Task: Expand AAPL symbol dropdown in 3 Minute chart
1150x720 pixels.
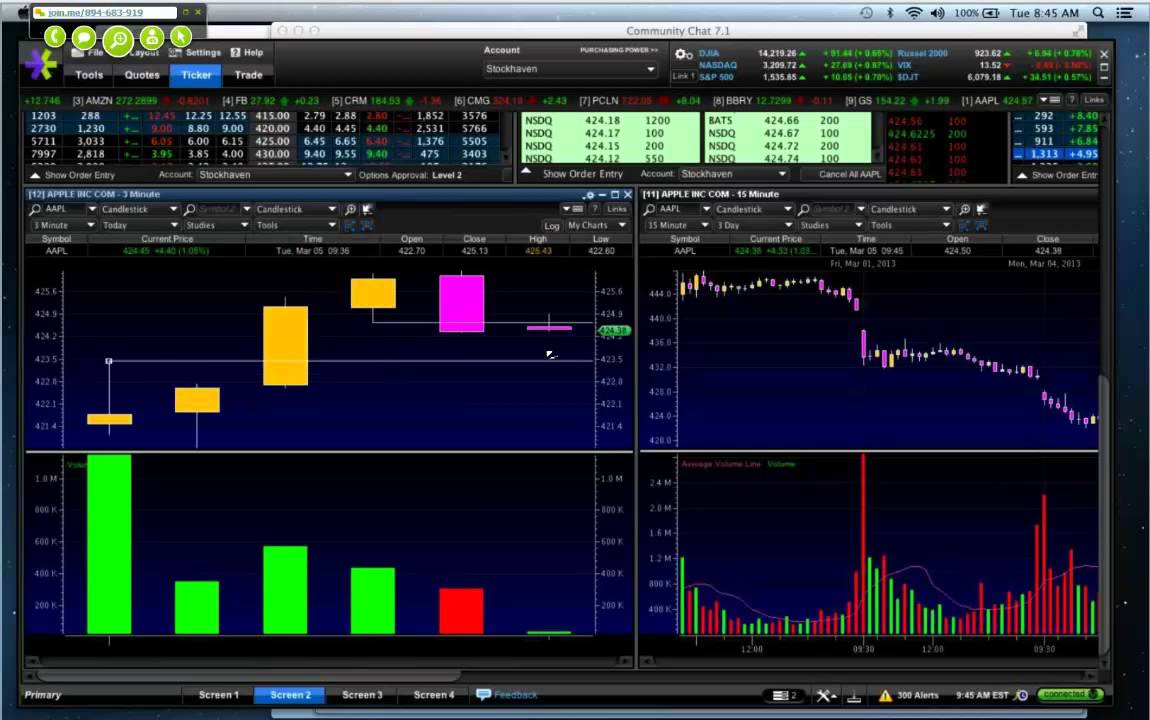Action: (92, 210)
